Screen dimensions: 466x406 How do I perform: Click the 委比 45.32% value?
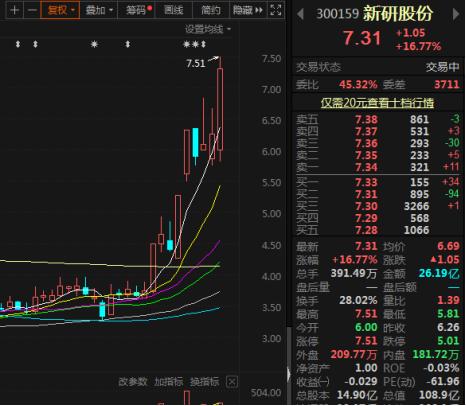(x=358, y=85)
